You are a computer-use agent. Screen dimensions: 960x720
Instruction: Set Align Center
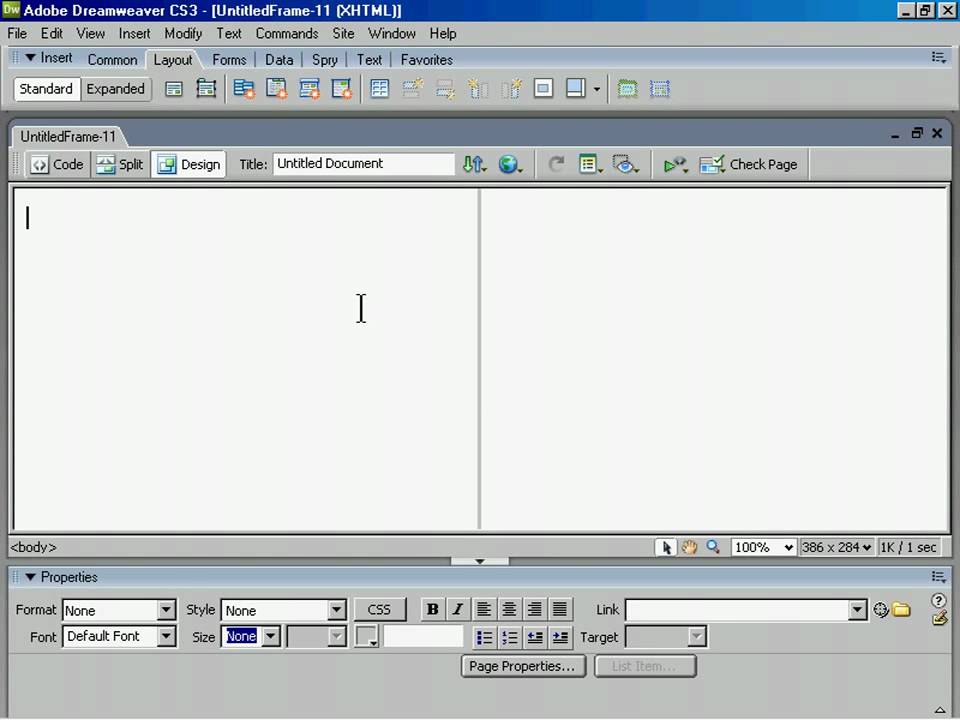point(509,609)
